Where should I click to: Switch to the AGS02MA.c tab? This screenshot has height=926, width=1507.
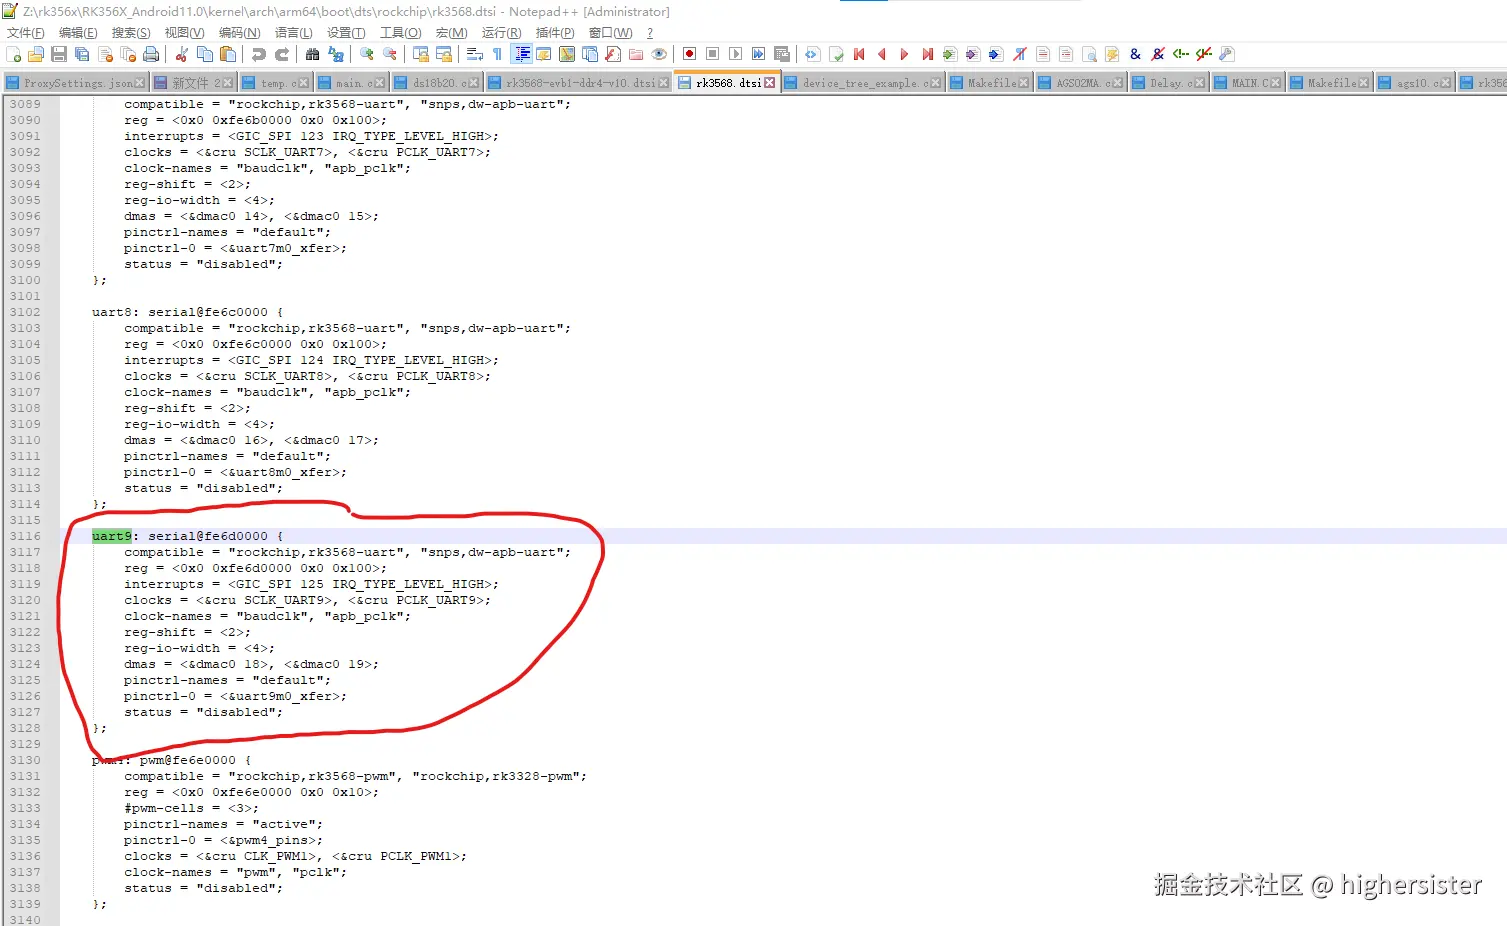pyautogui.click(x=1083, y=83)
